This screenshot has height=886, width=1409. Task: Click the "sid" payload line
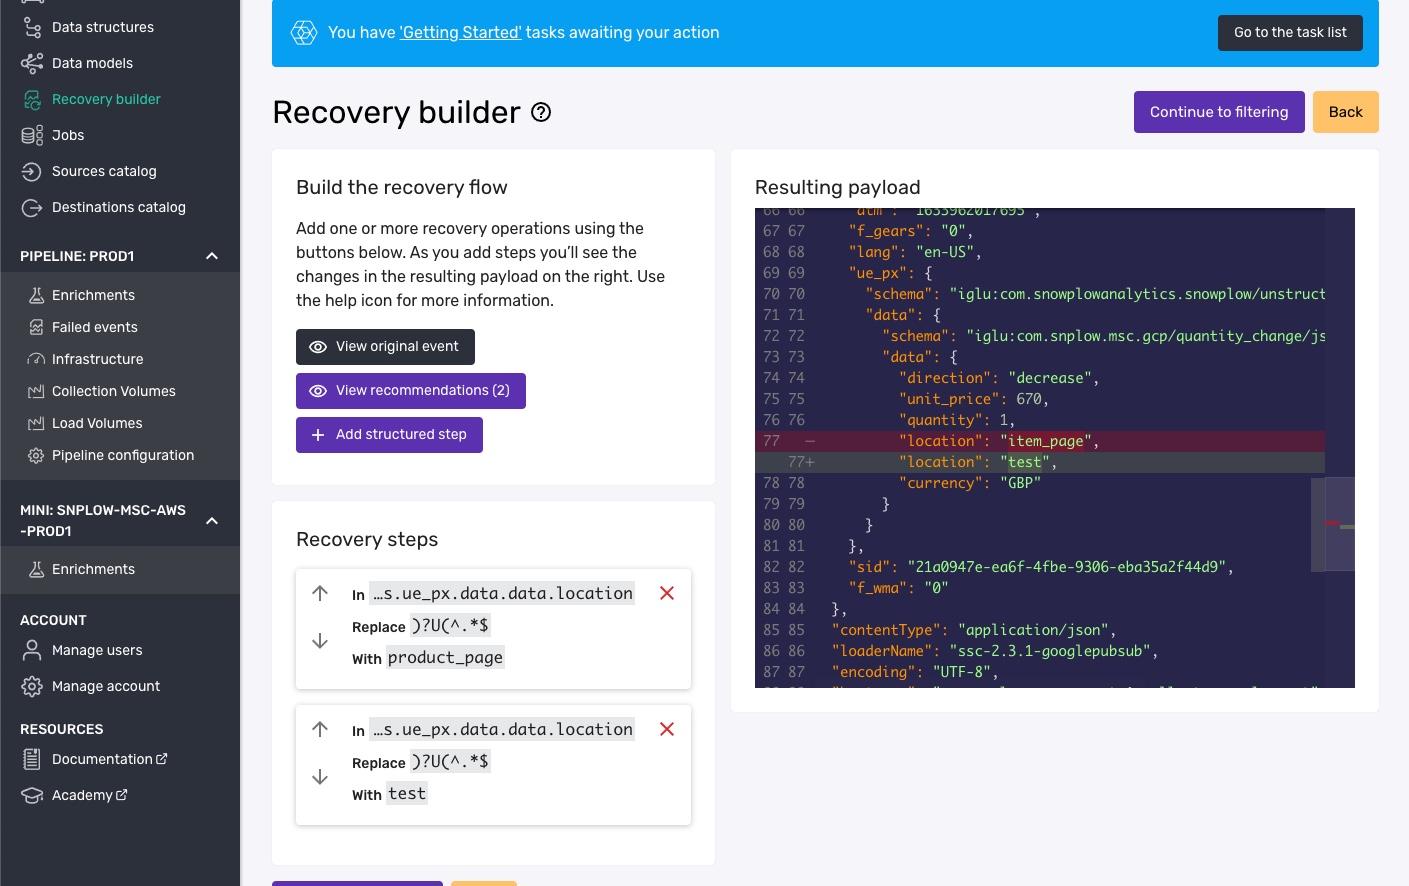tap(1040, 567)
